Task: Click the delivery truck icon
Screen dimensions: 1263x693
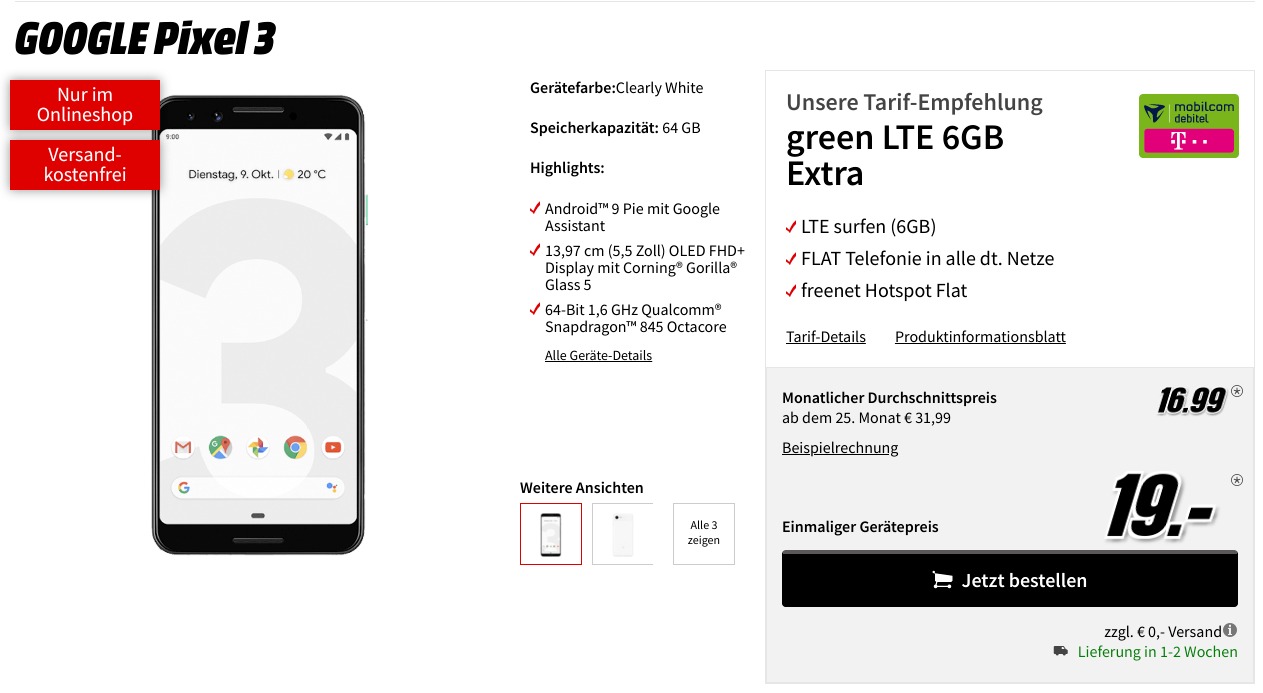Action: (1060, 651)
